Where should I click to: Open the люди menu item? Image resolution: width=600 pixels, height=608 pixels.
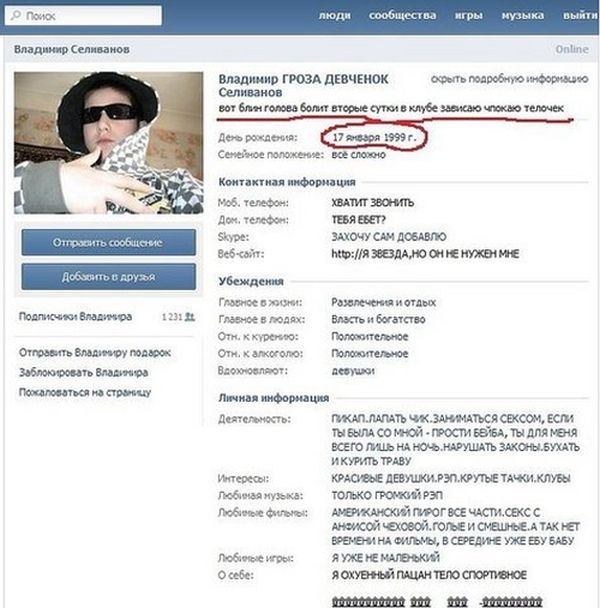click(x=335, y=16)
